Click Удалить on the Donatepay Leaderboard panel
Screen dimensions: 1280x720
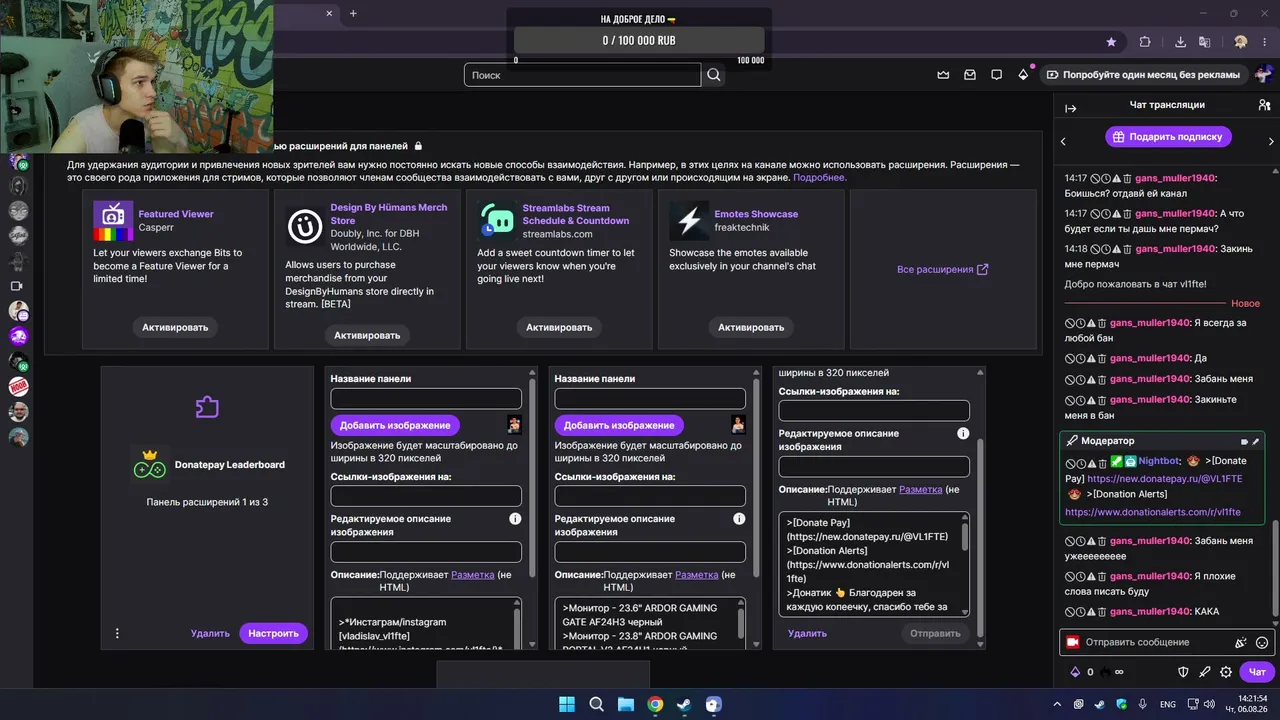point(210,633)
